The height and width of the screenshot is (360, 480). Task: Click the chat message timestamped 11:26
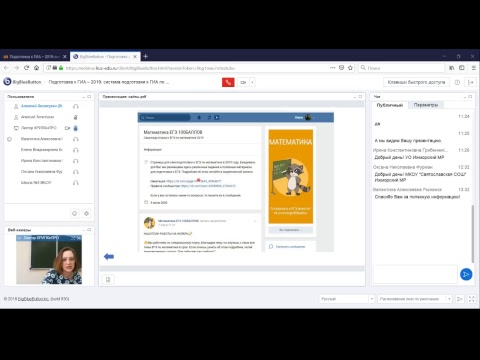tap(422, 154)
